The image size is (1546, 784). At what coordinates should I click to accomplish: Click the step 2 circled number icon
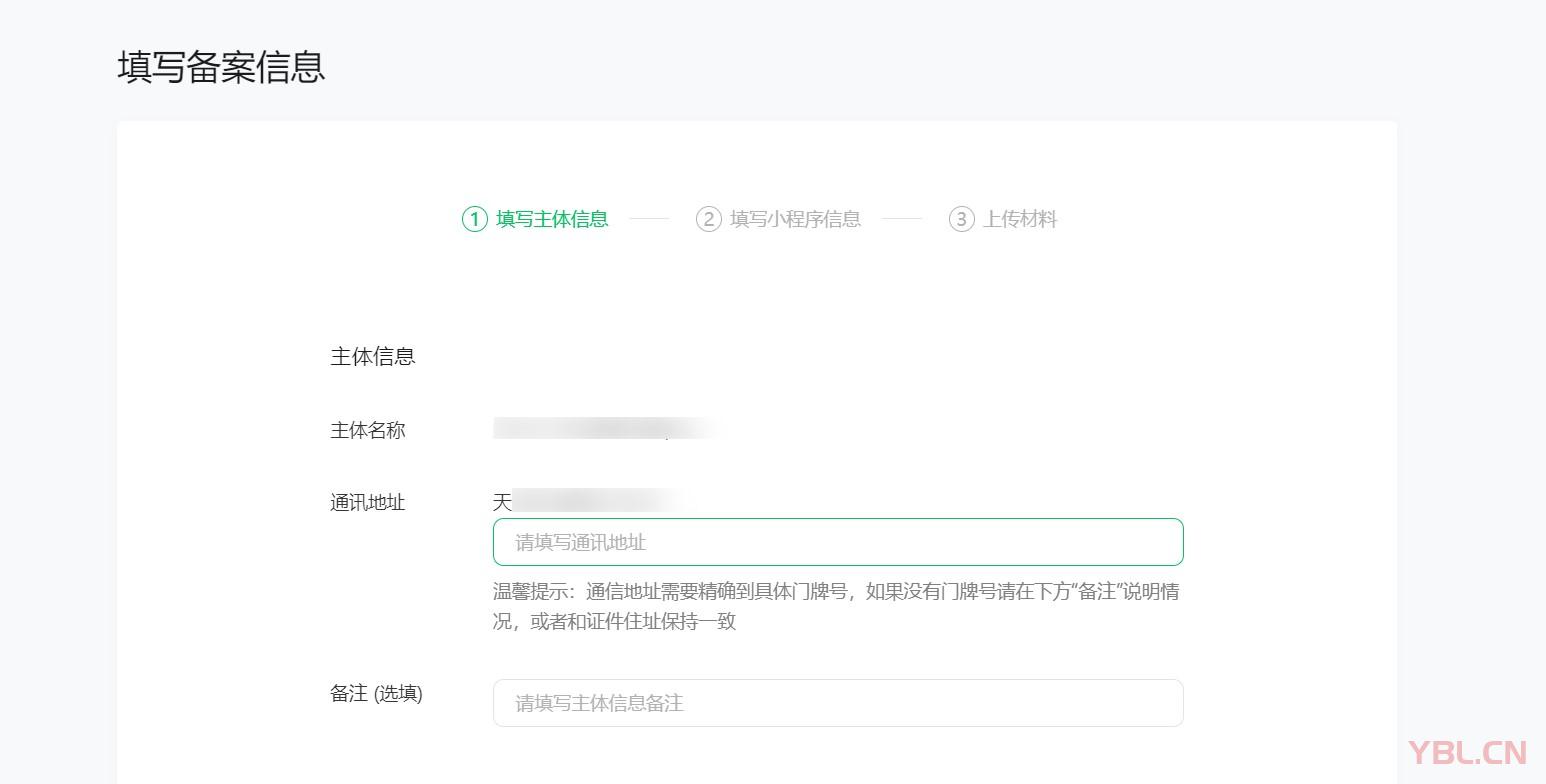click(x=708, y=219)
